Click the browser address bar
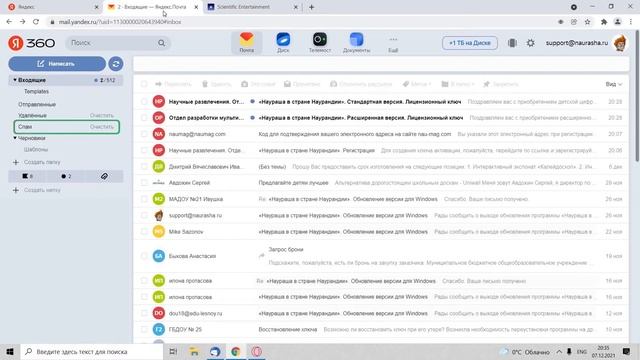This screenshot has height=360, width=640. [x=302, y=22]
